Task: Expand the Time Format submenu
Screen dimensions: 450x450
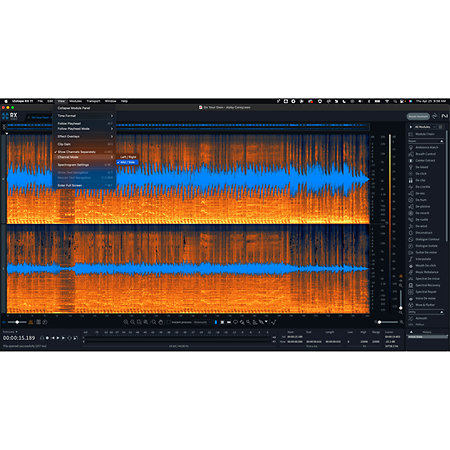Action: tap(84, 116)
